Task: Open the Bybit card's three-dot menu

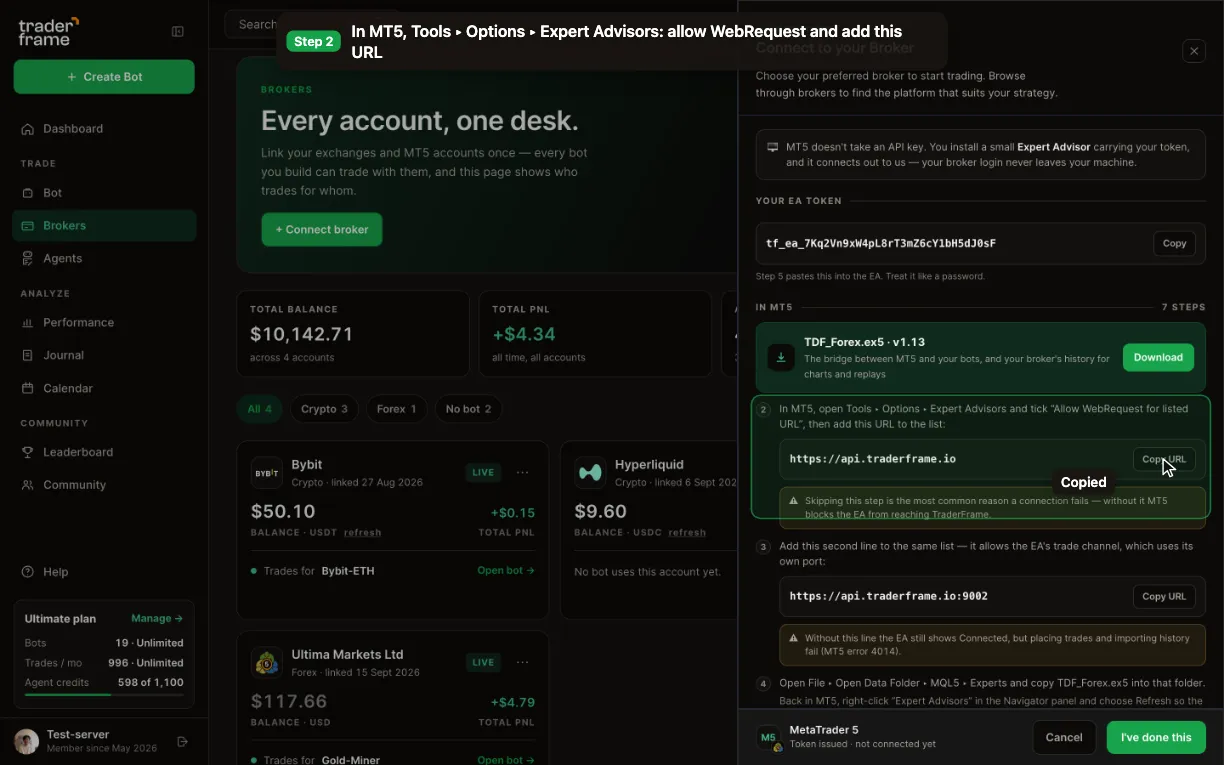Action: tap(522, 472)
